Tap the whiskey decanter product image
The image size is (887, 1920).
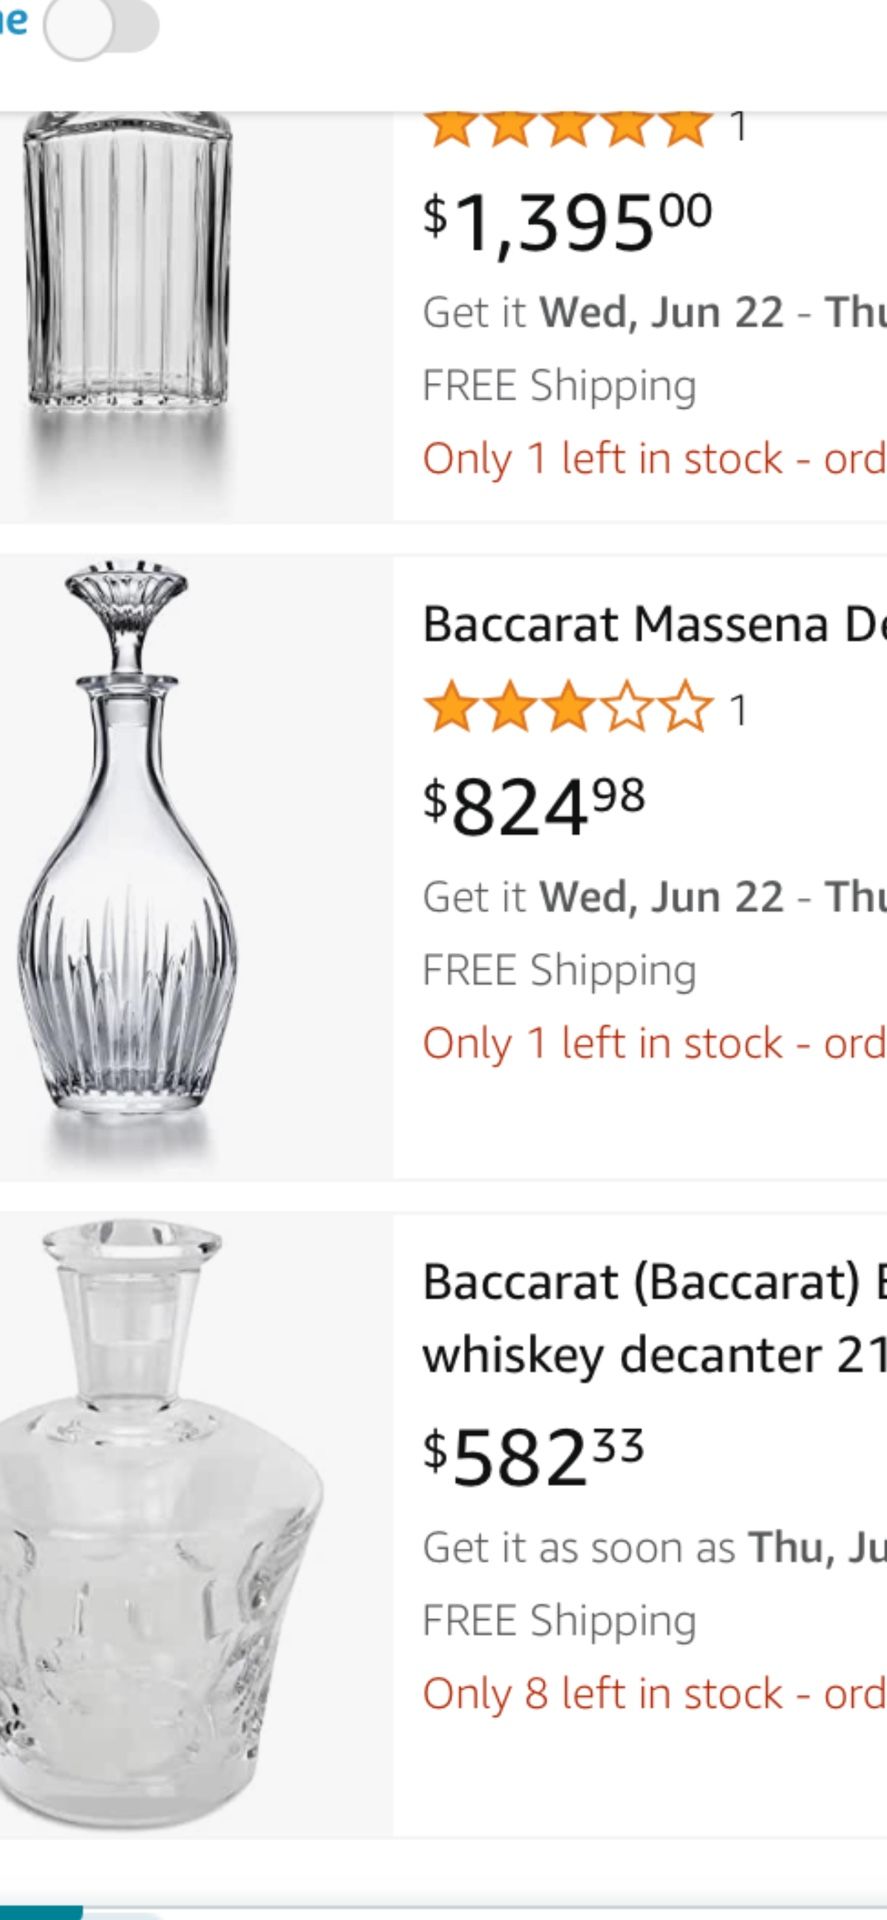pos(150,1520)
